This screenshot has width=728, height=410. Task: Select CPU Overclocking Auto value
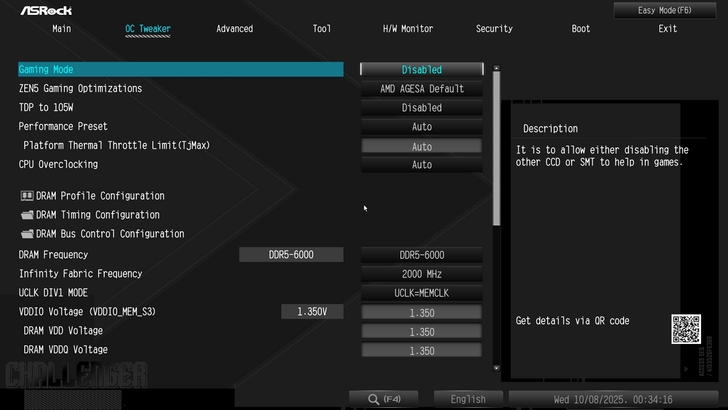pos(421,165)
